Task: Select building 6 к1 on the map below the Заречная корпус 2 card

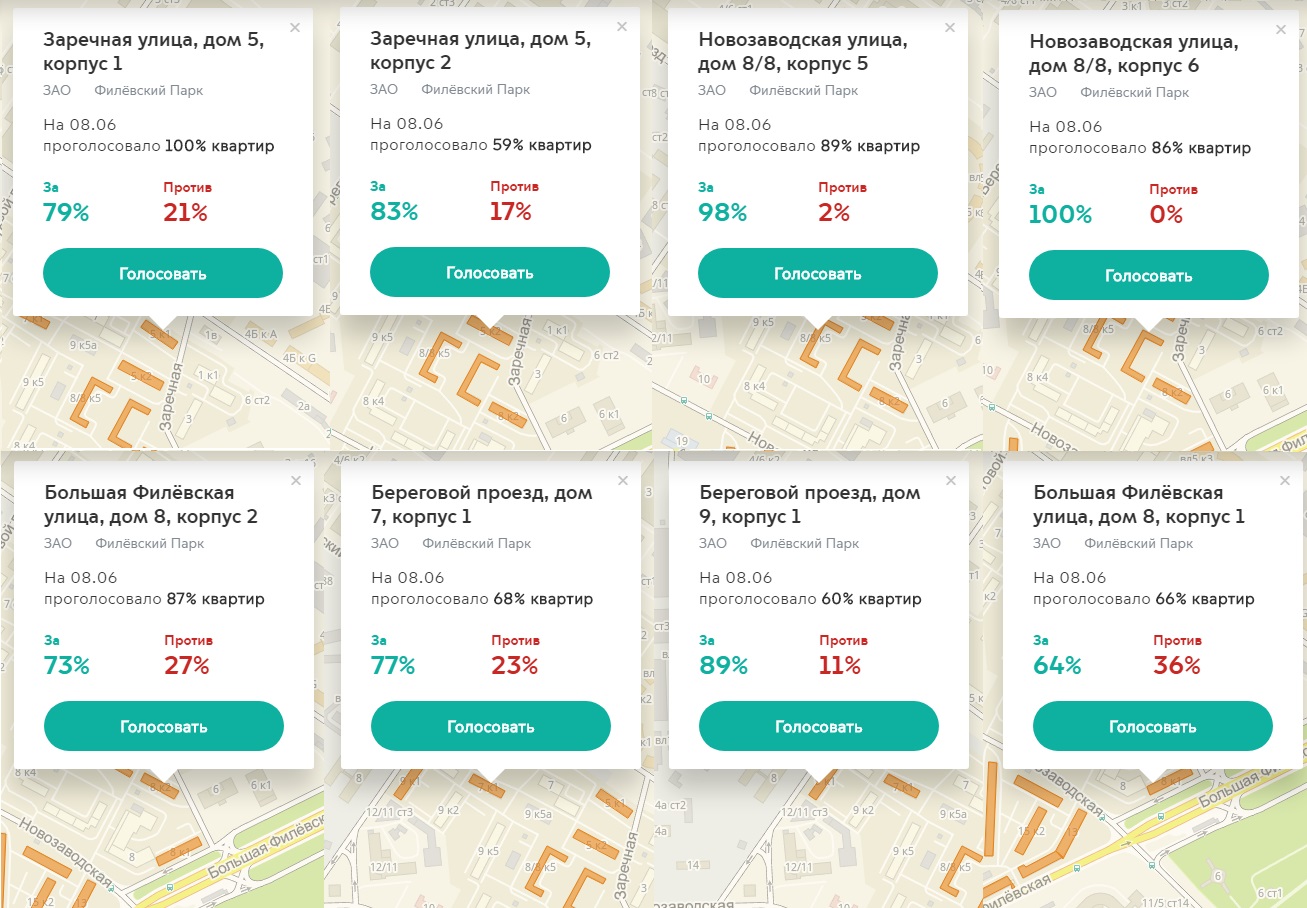Action: (x=604, y=412)
